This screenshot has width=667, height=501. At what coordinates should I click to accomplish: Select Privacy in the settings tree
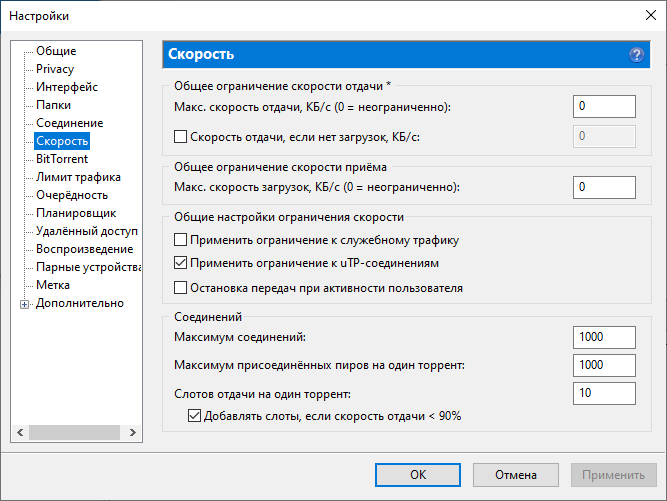pos(55,69)
